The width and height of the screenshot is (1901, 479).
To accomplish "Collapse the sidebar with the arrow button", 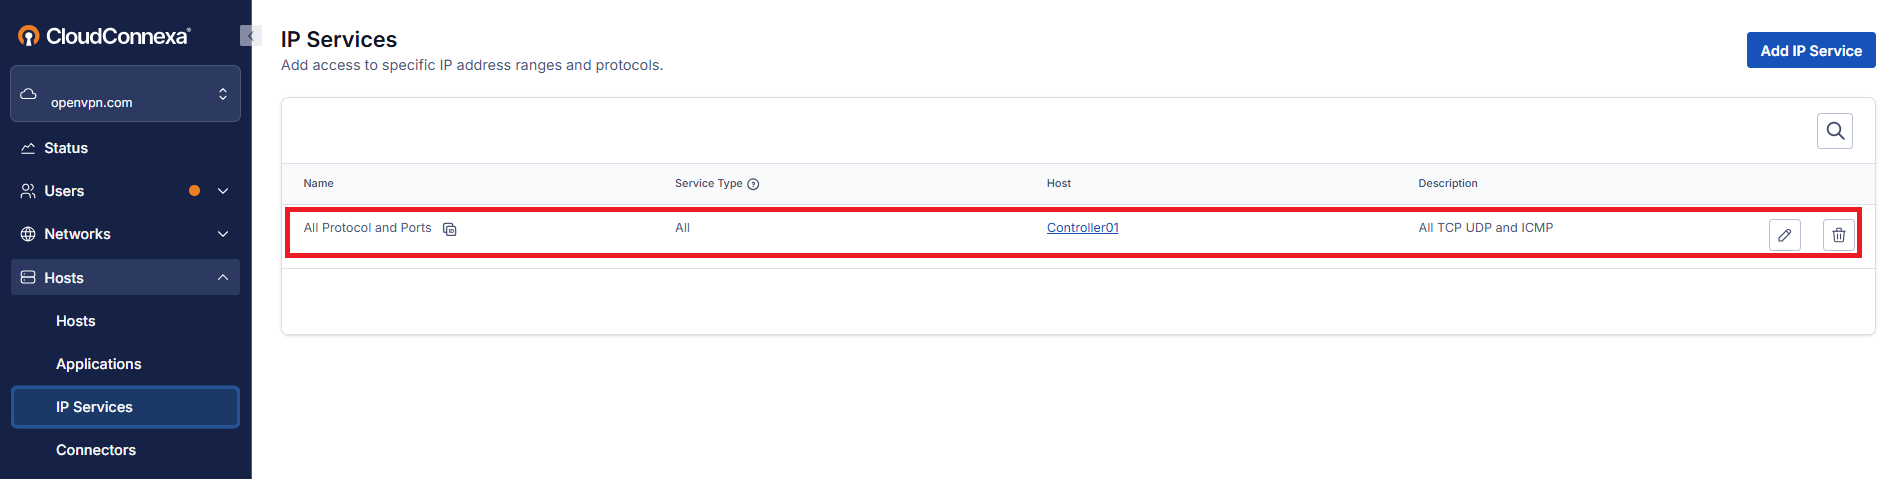I will 250,36.
